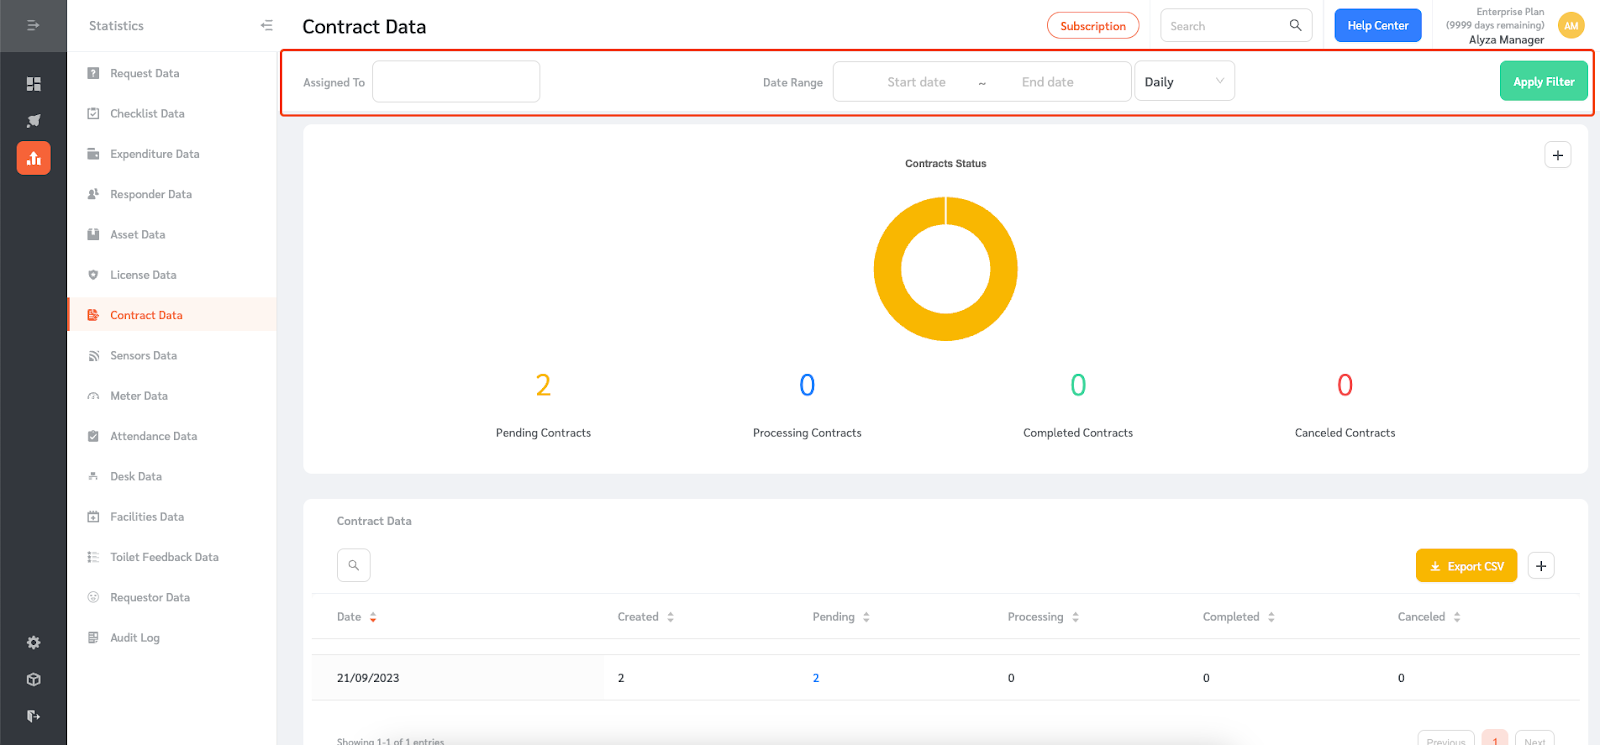Viewport: 1600px width, 745px height.
Task: Open the cube icon in the dark sidebar
Action: point(33,680)
